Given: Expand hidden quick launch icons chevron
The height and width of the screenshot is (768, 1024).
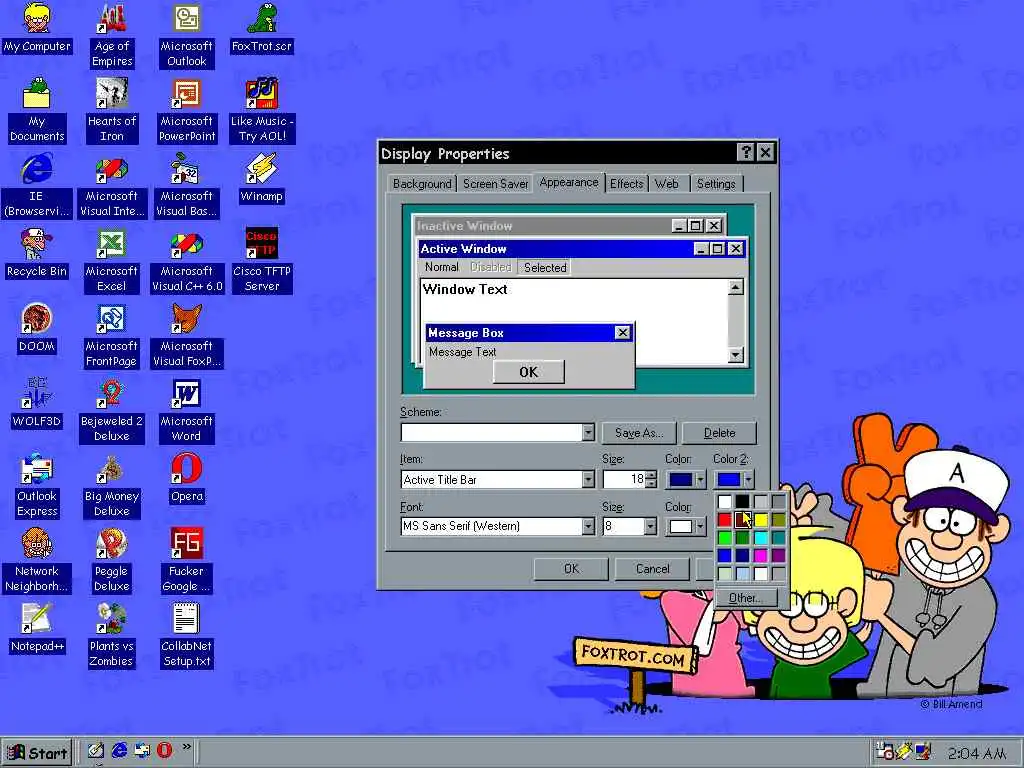Looking at the screenshot, I should [x=186, y=746].
